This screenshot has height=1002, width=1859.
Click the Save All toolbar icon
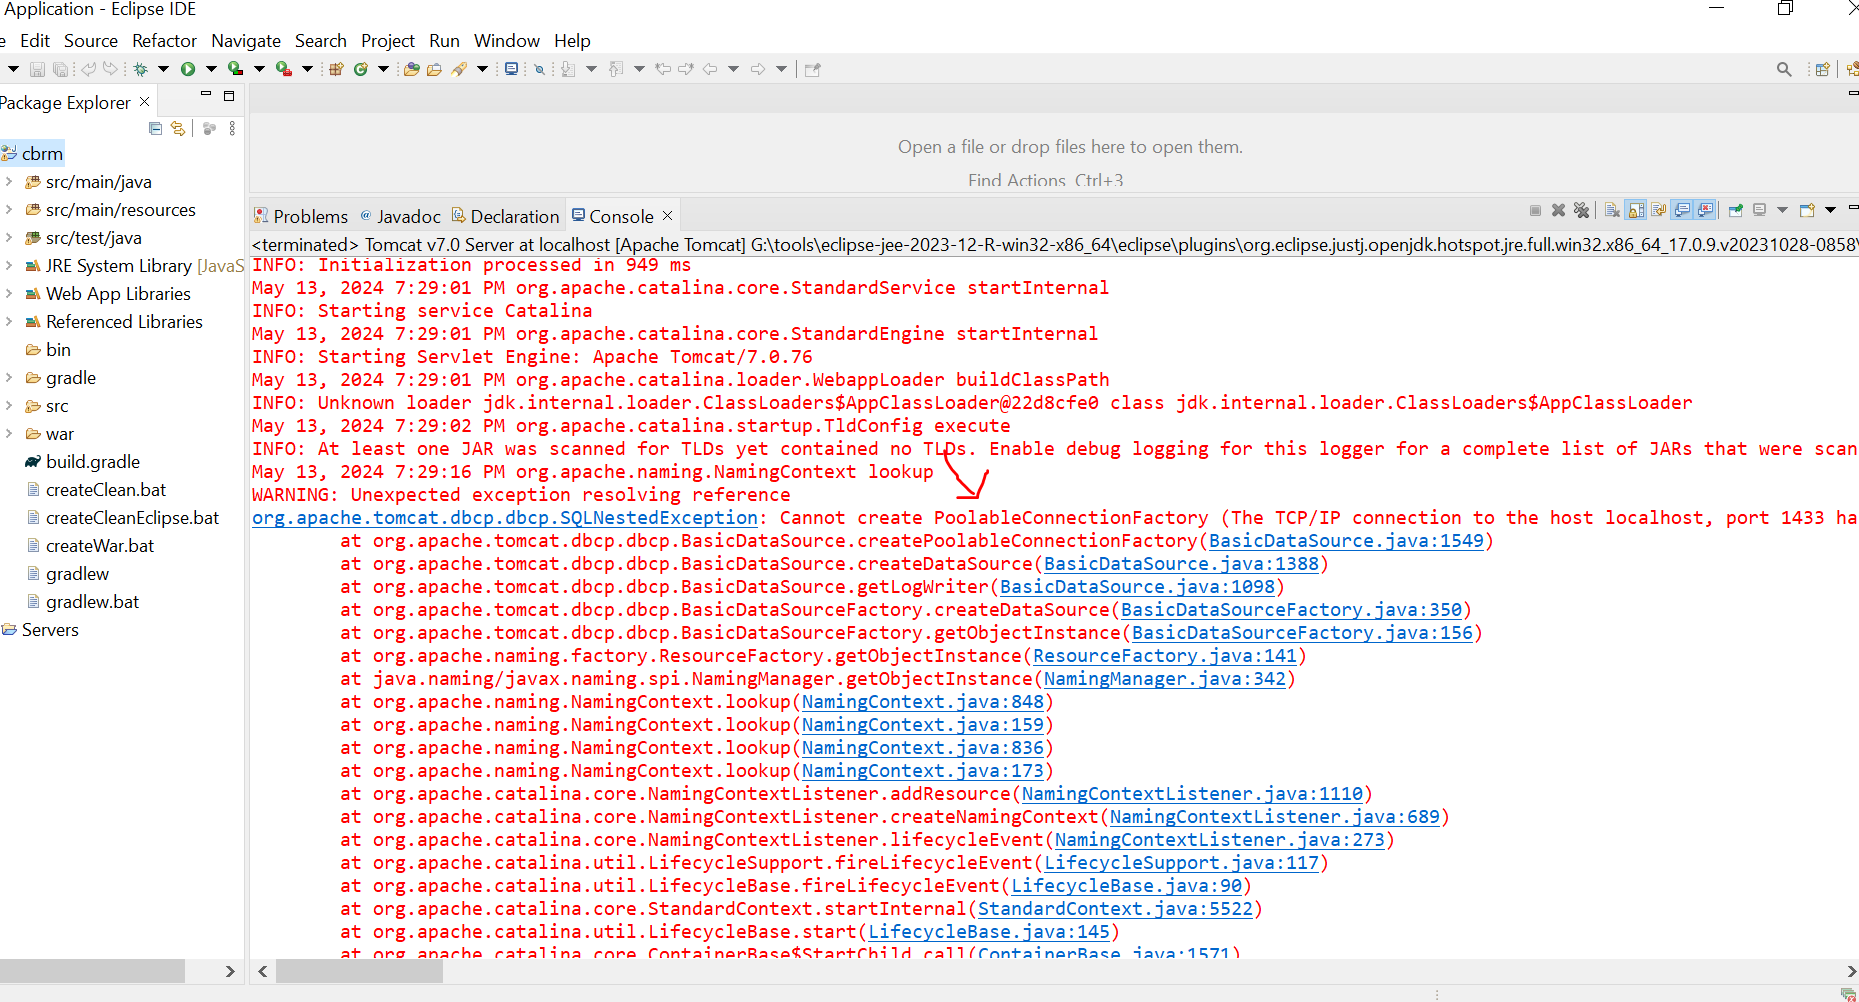click(x=60, y=69)
